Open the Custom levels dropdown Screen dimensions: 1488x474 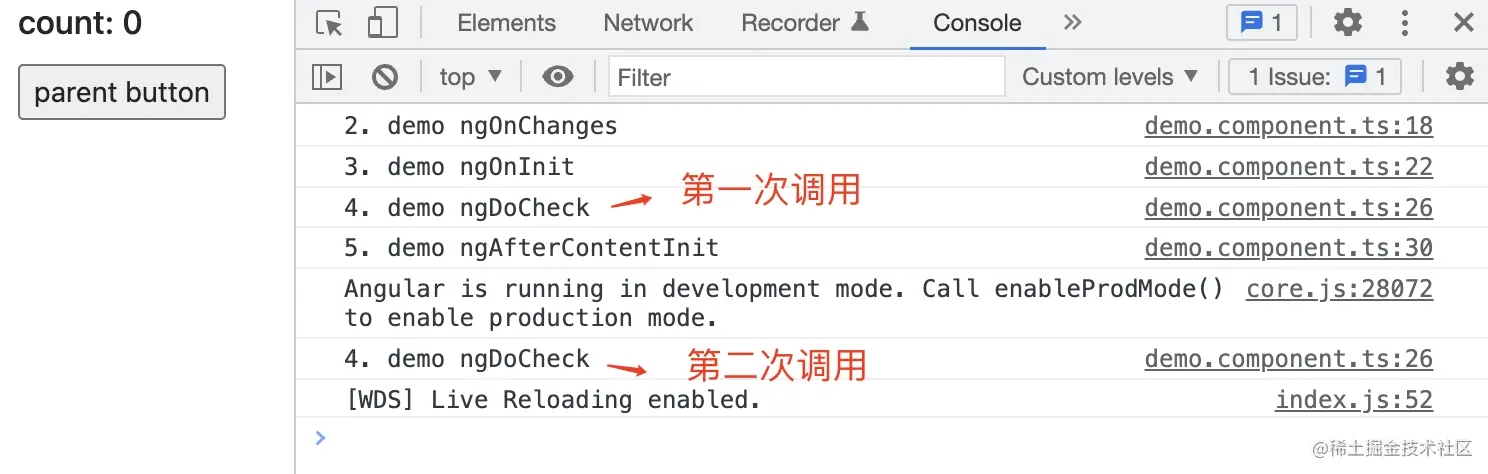point(1110,77)
